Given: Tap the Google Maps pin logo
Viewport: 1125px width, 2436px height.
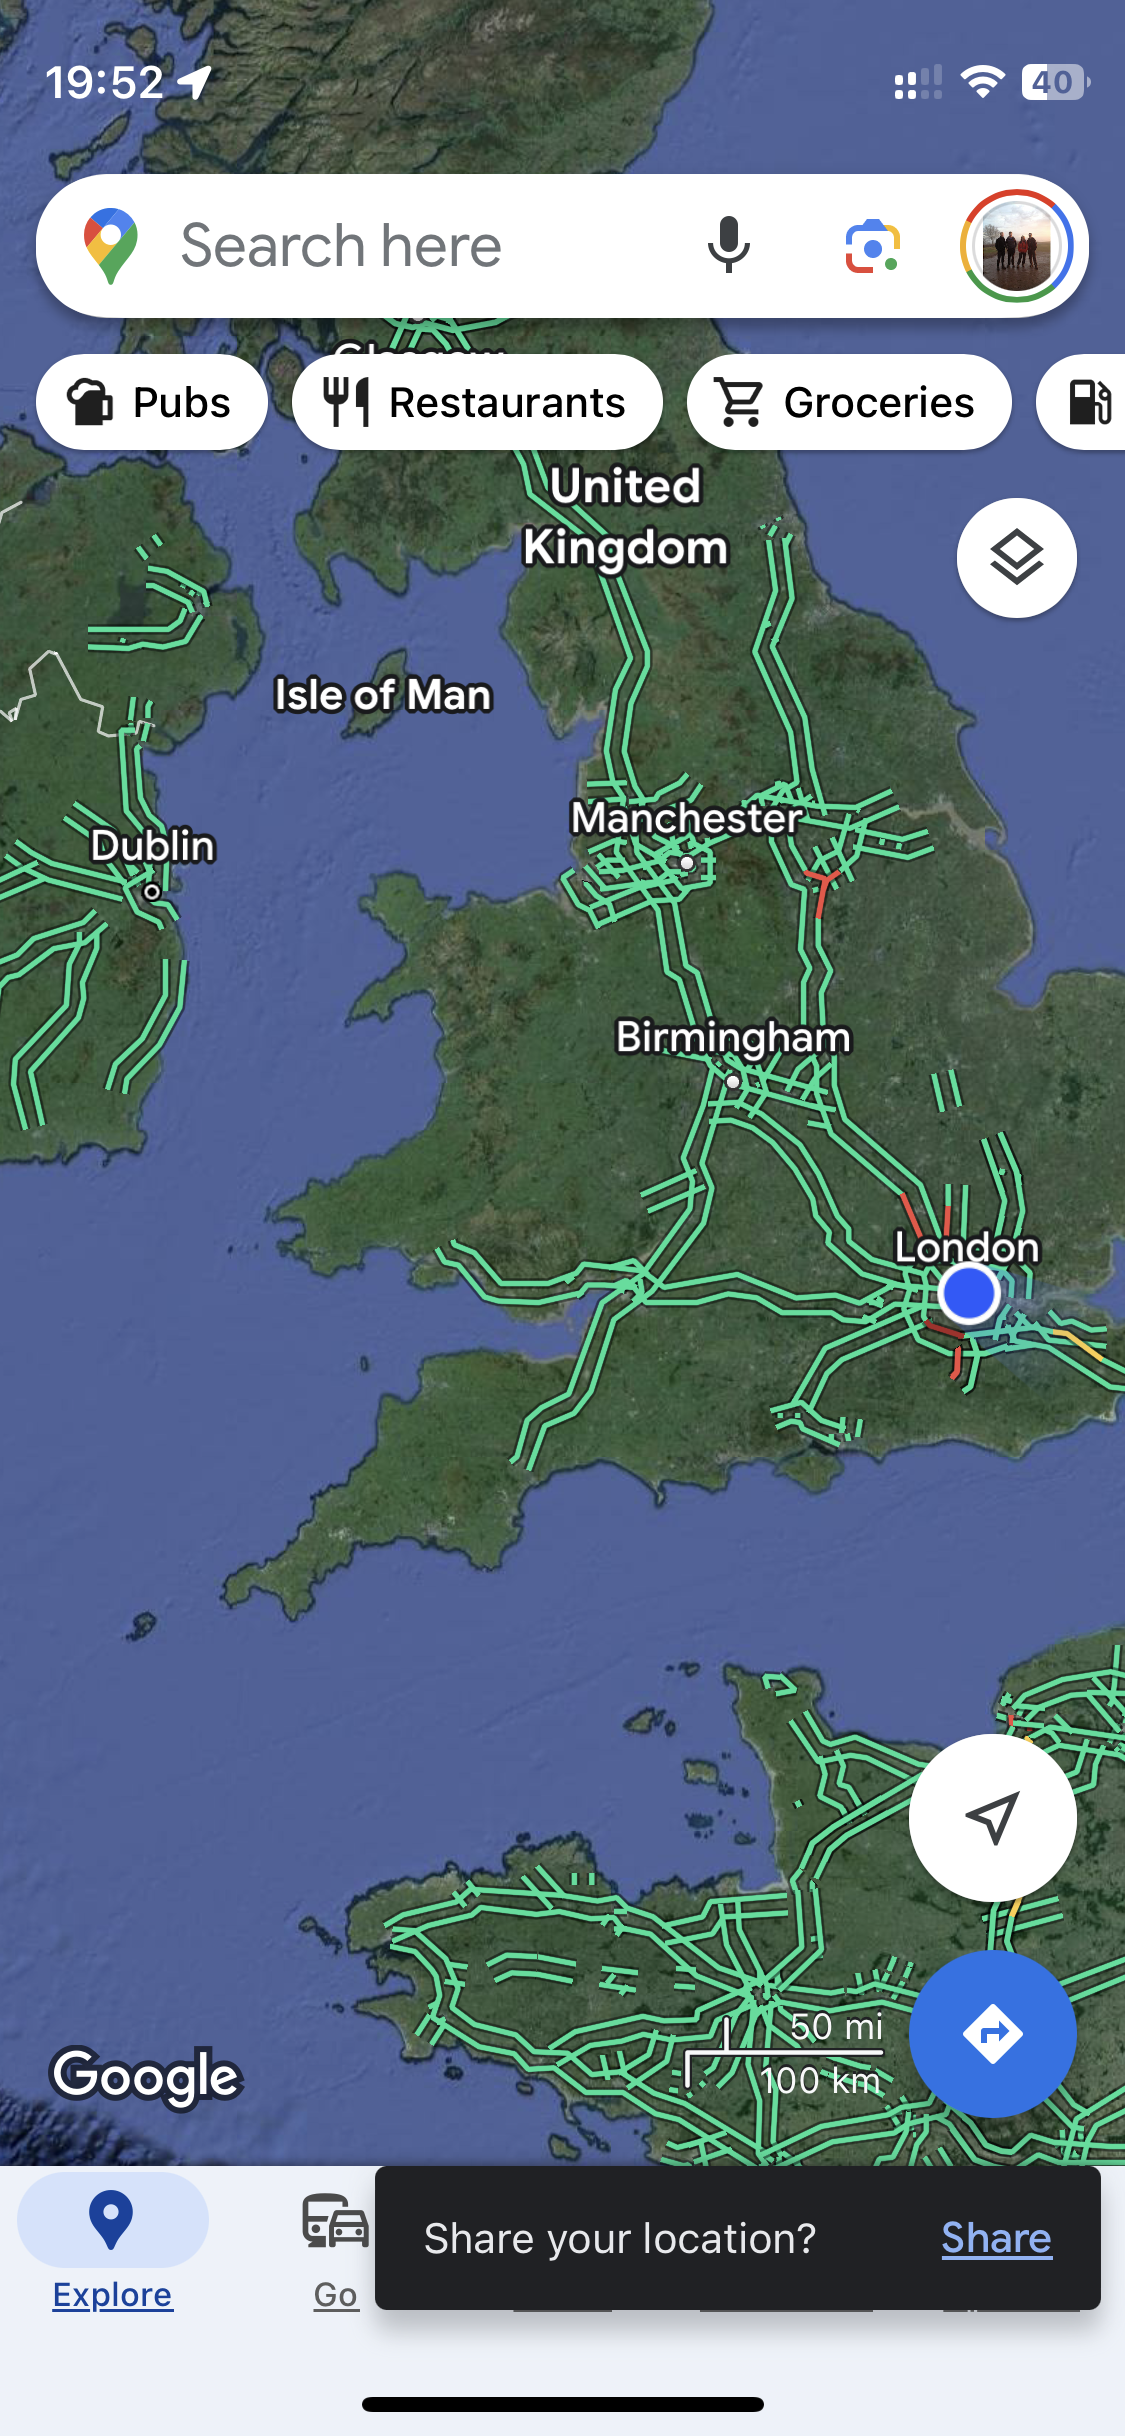Looking at the screenshot, I should click(111, 246).
